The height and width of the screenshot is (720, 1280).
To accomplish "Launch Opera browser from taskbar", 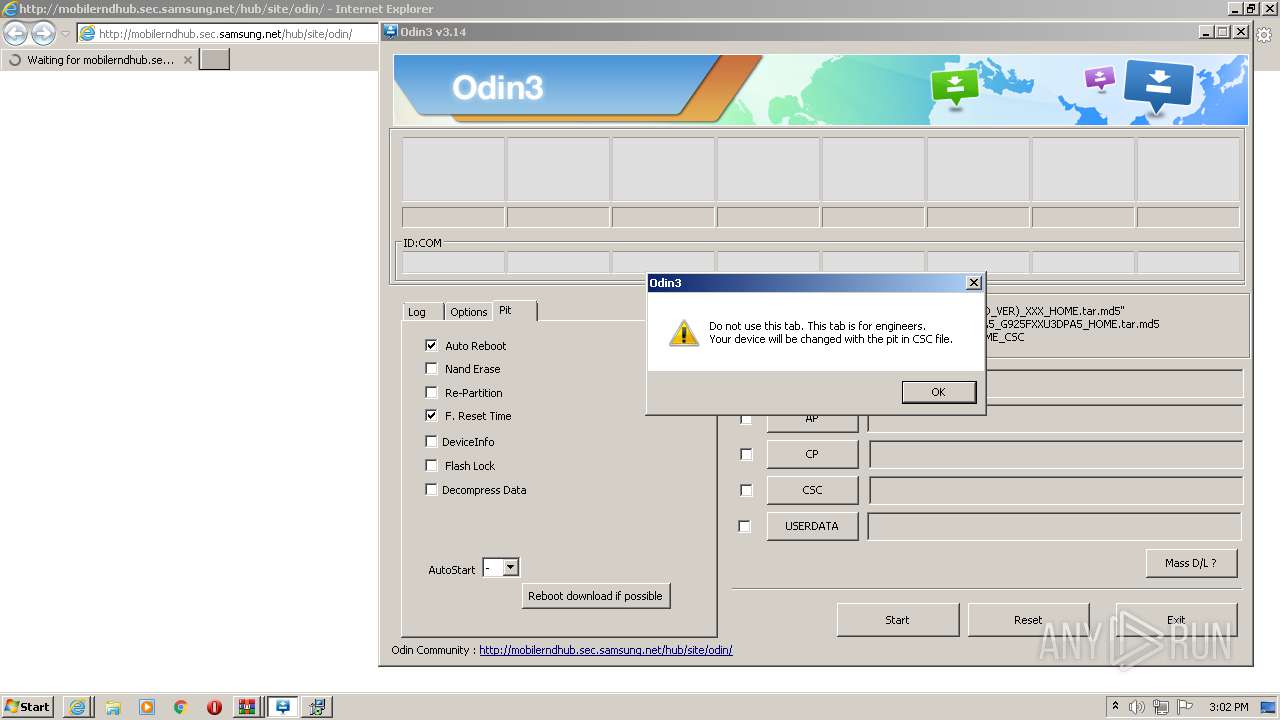I will pos(214,707).
